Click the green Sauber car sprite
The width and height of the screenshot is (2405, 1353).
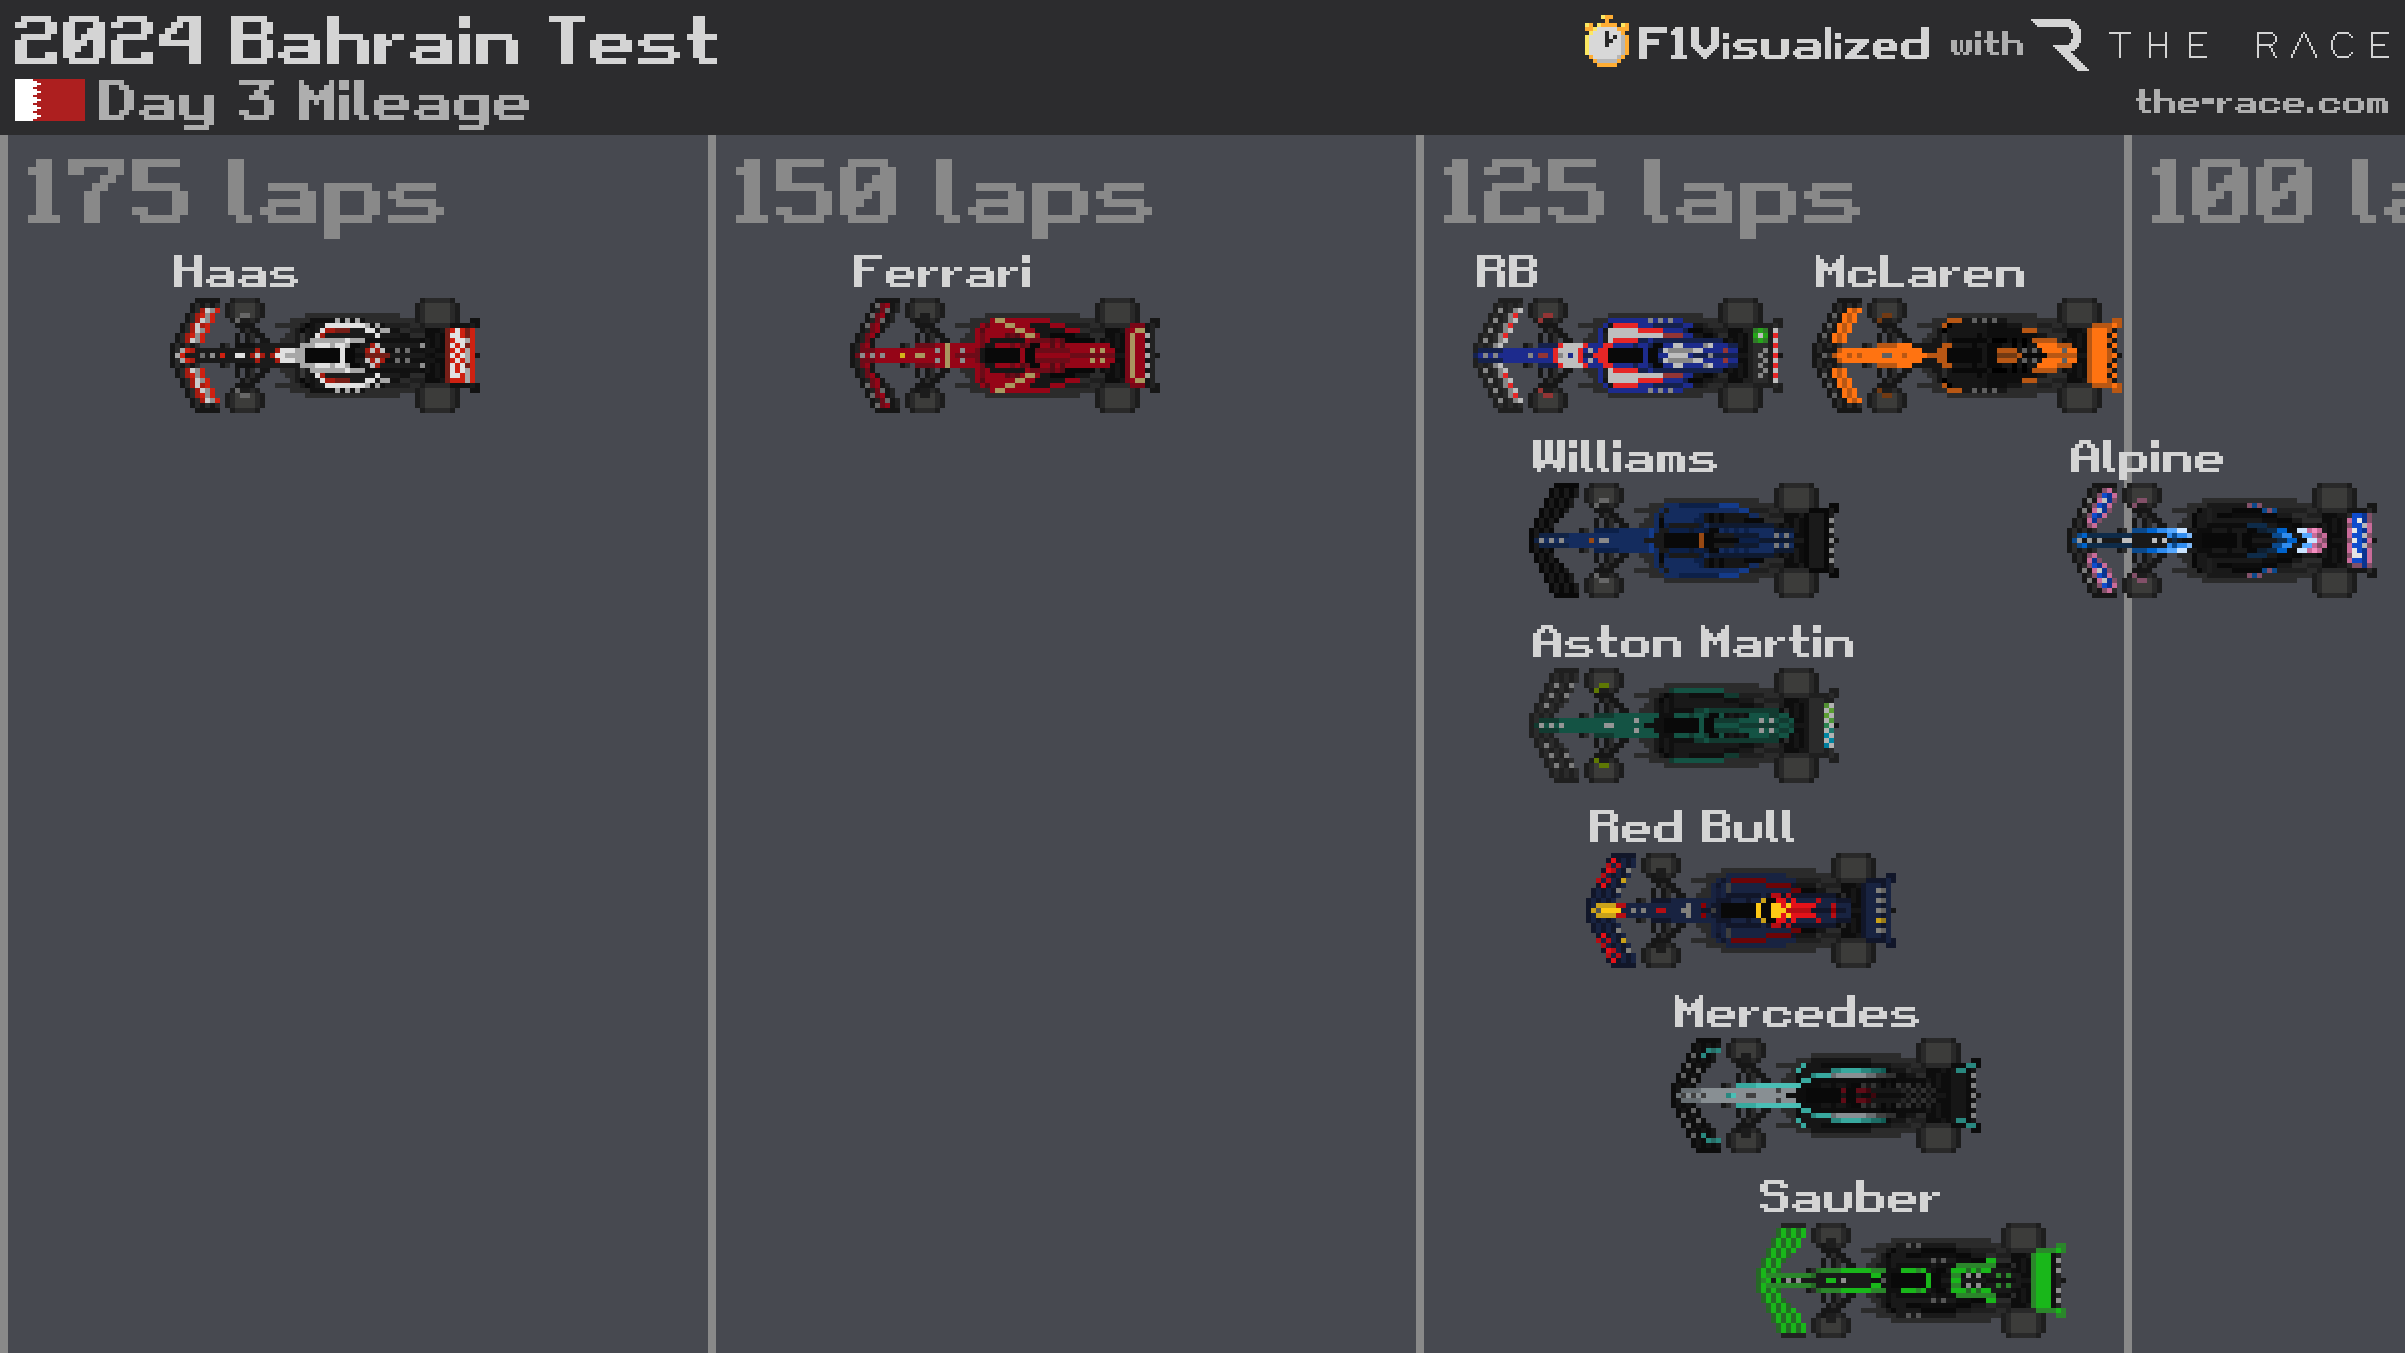[1912, 1280]
